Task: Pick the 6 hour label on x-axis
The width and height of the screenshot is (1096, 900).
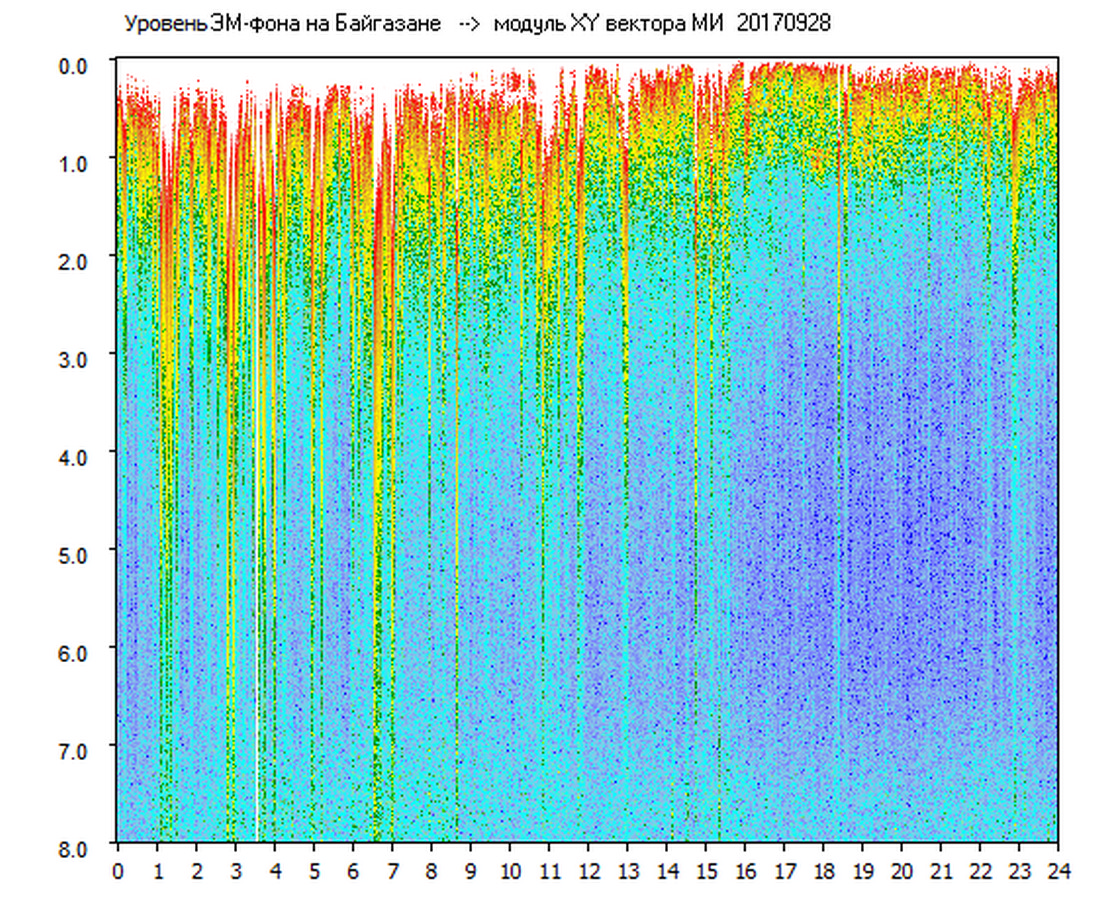Action: [353, 870]
